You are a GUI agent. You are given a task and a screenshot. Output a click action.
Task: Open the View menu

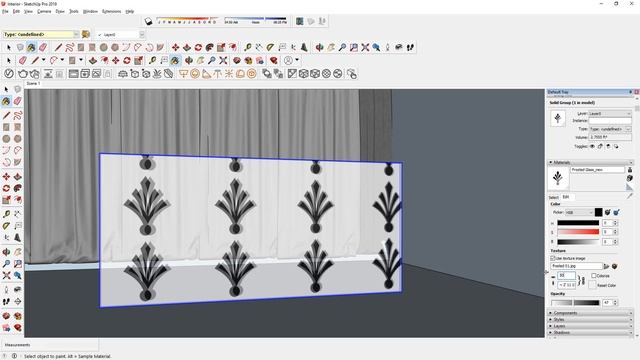pyautogui.click(x=28, y=11)
